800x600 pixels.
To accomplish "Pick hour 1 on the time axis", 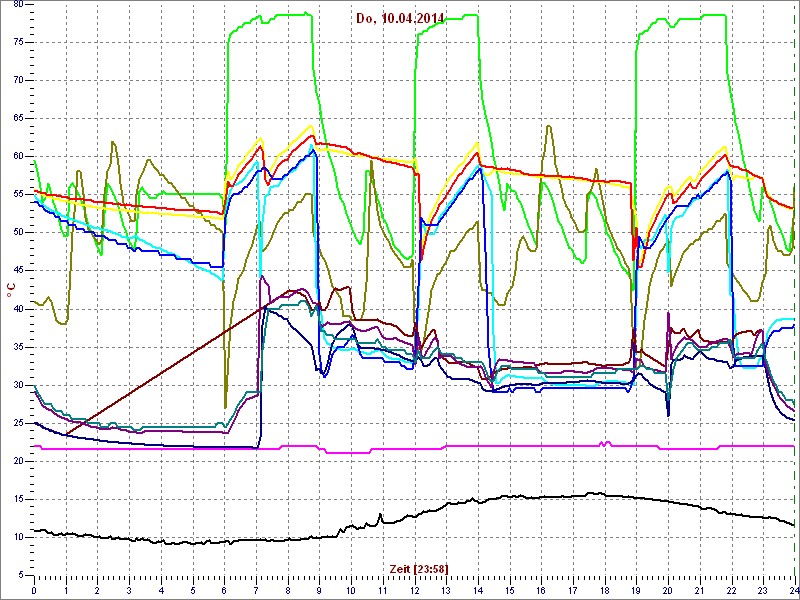I will [66, 591].
